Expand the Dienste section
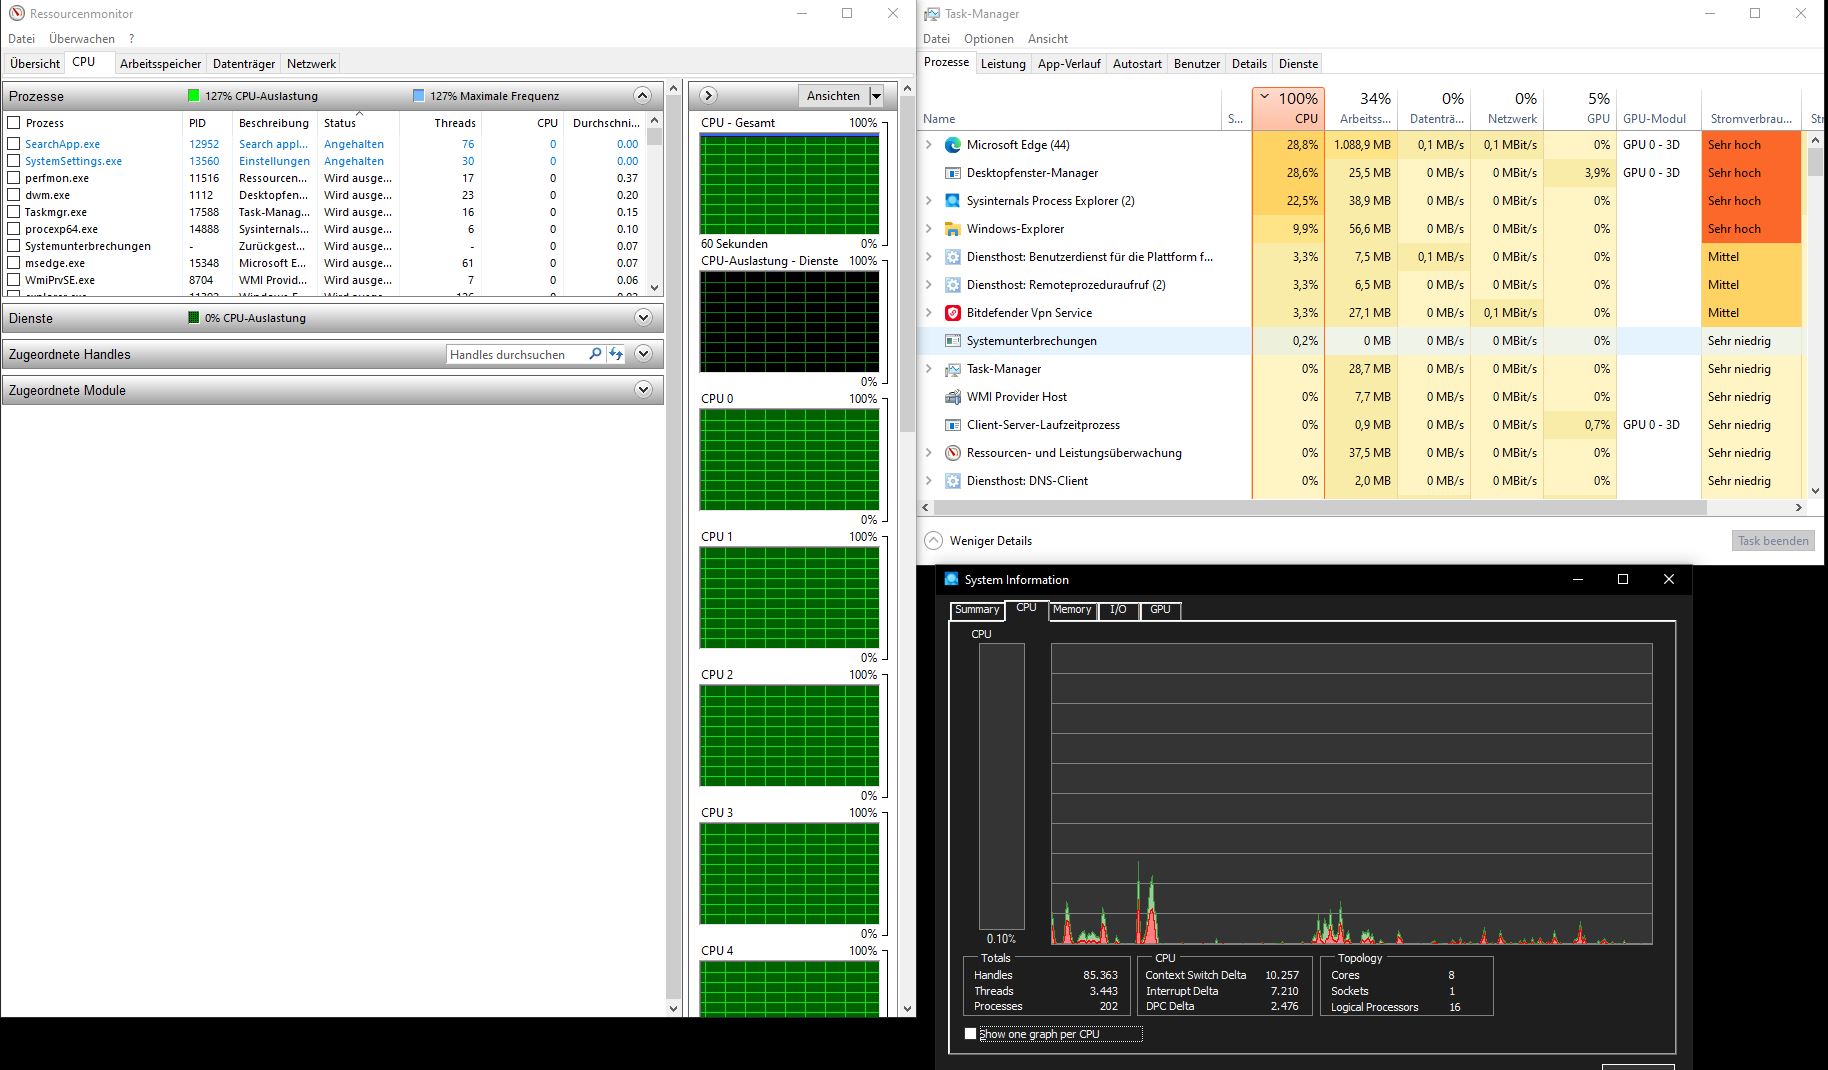The height and width of the screenshot is (1070, 1828). tap(643, 318)
